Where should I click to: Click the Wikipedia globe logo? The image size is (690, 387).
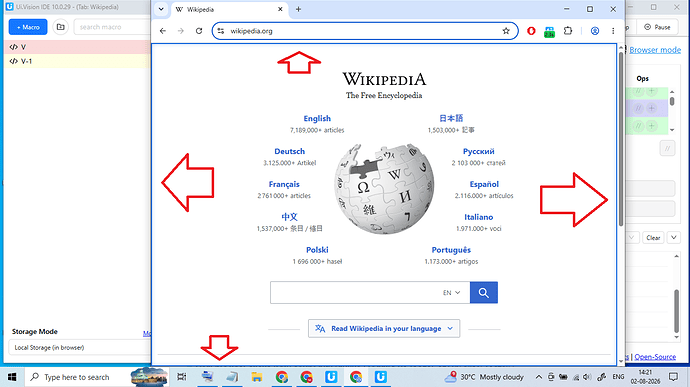tap(384, 188)
